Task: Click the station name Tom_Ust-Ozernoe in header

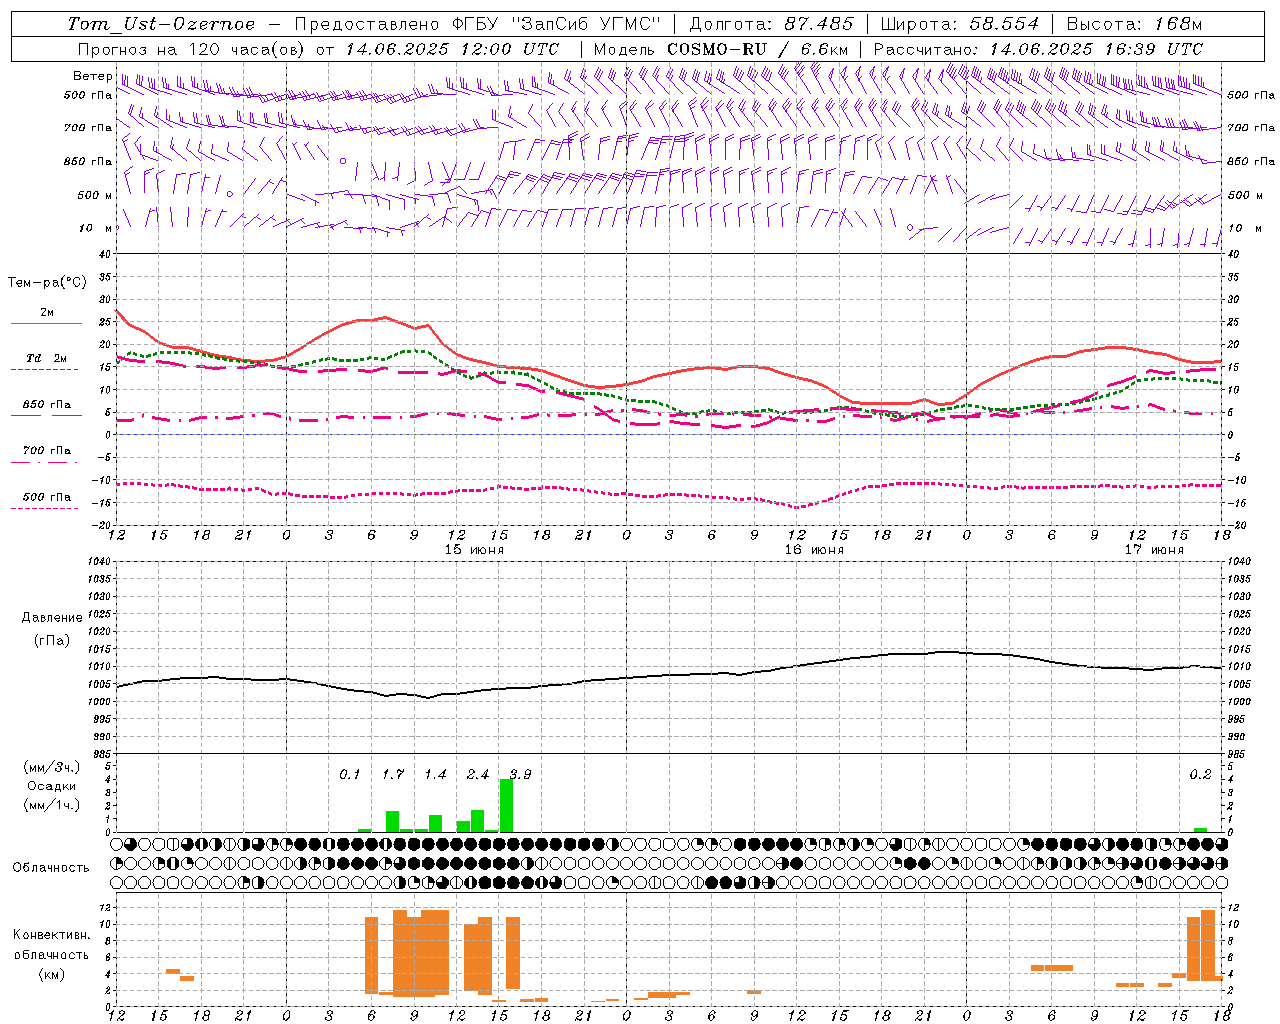Action: tap(161, 24)
